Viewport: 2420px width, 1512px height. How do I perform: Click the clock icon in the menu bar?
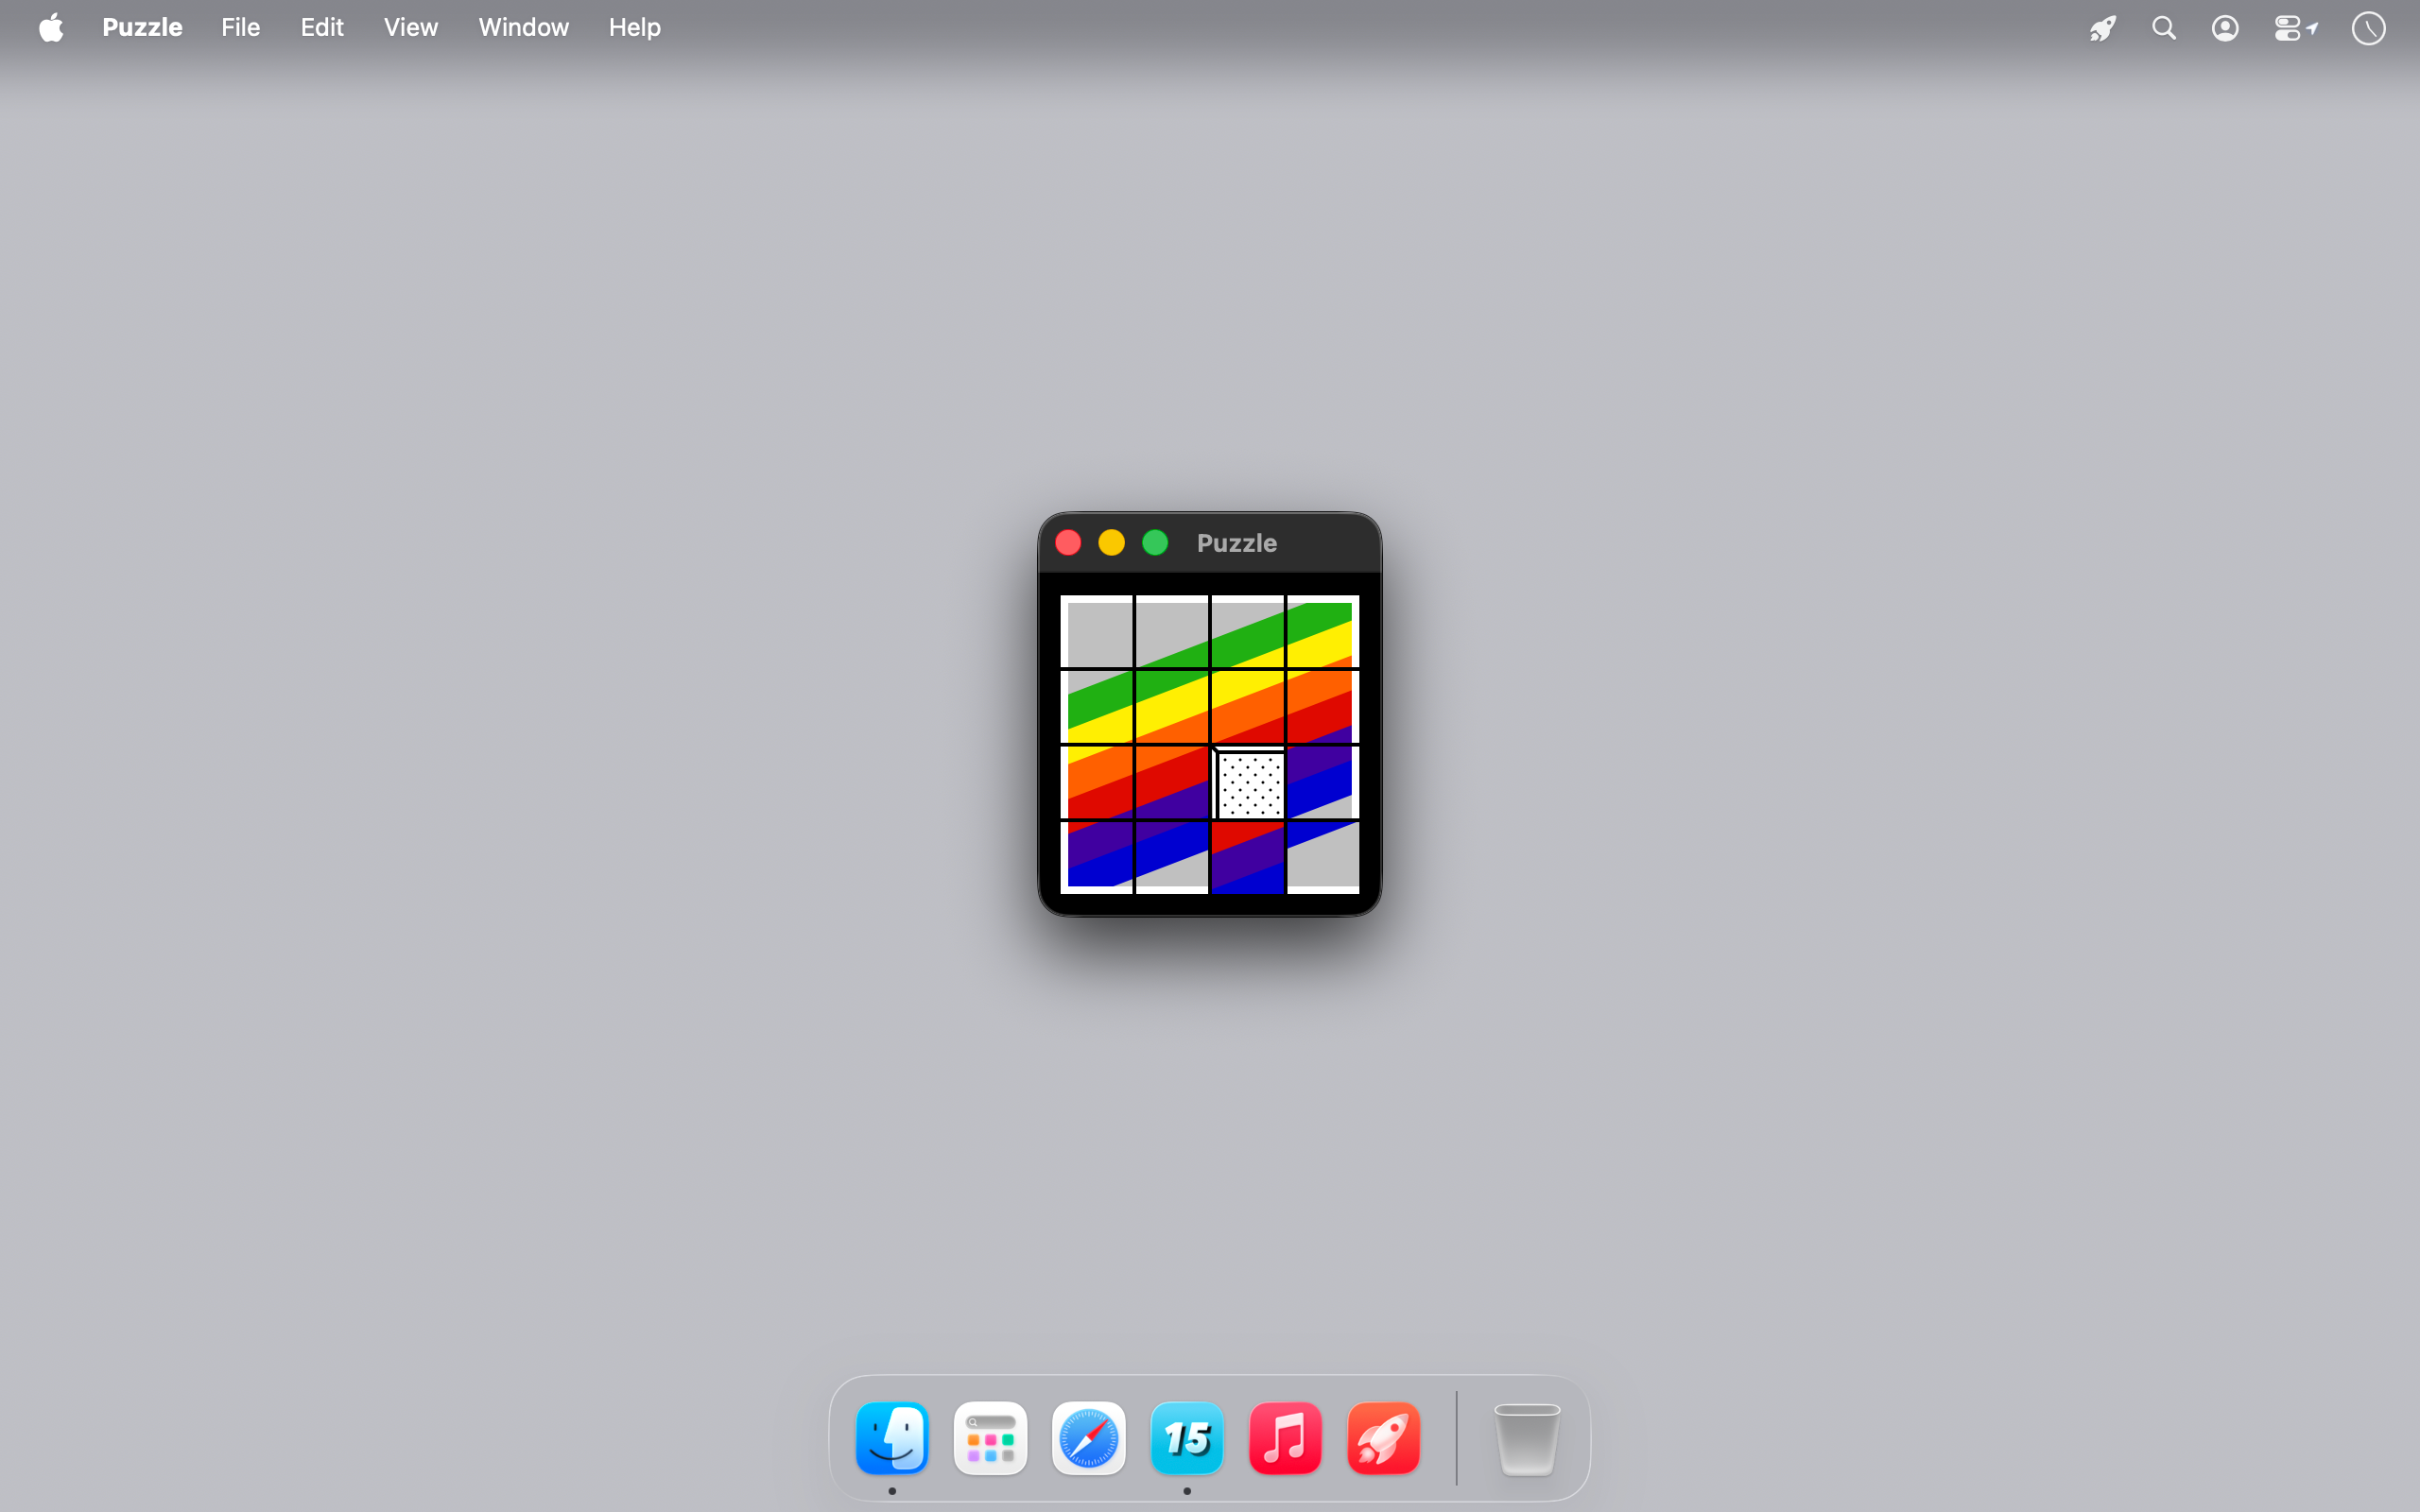pyautogui.click(x=2368, y=28)
